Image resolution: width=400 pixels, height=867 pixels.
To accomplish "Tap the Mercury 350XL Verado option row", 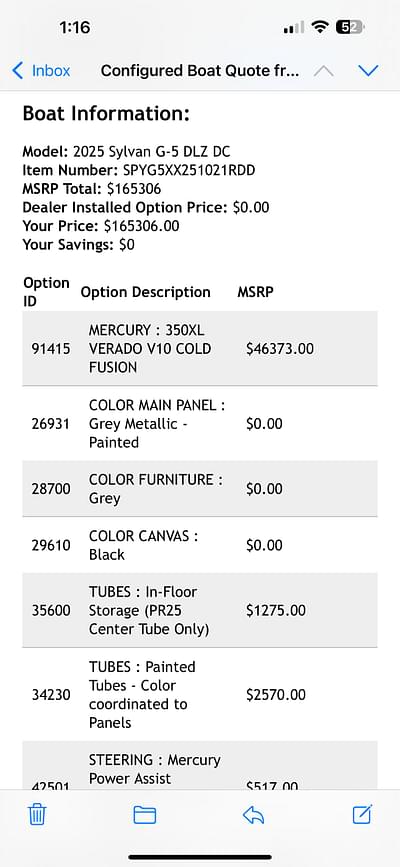I will coord(200,348).
